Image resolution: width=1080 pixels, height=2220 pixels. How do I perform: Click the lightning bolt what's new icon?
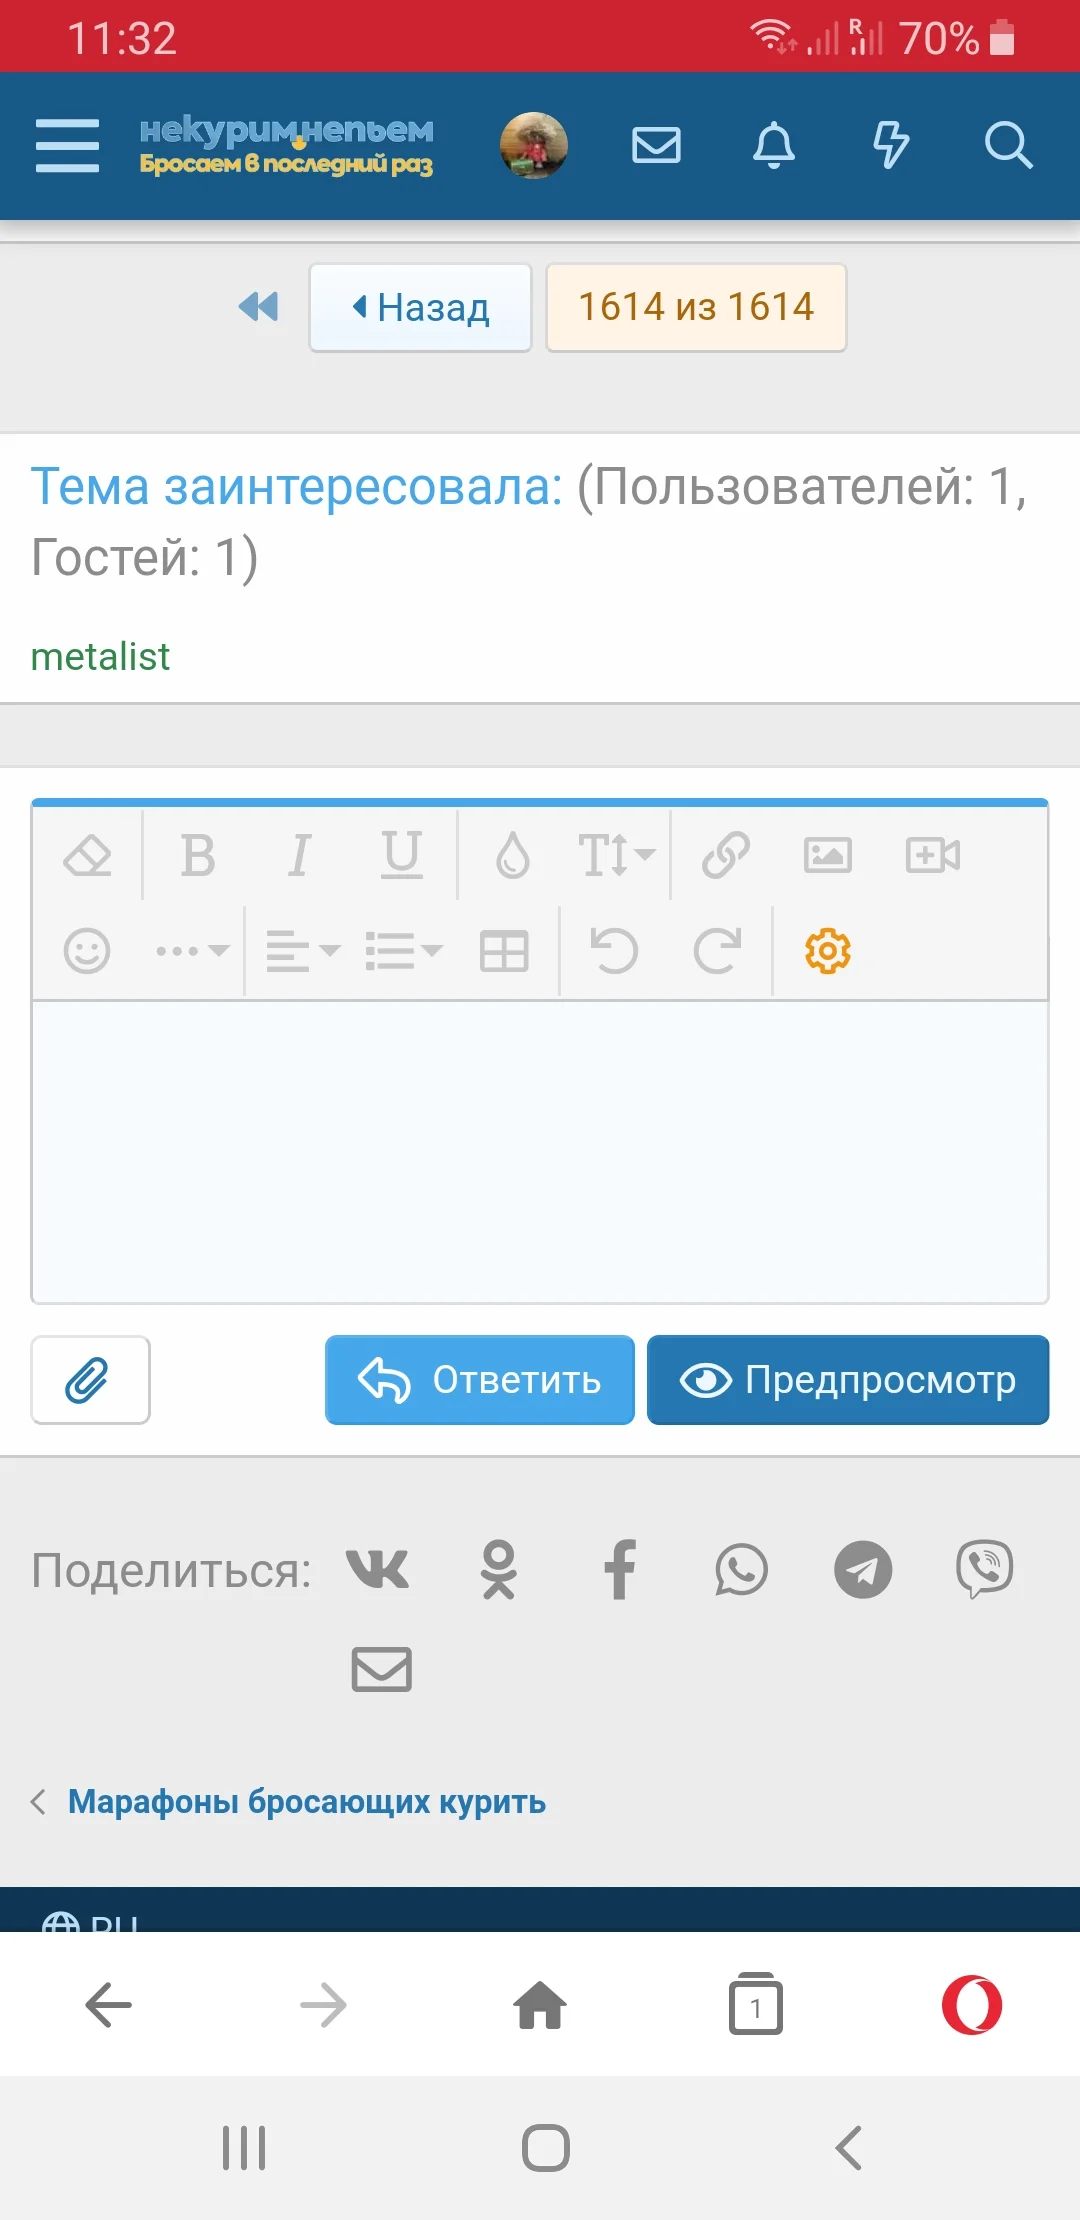(890, 146)
